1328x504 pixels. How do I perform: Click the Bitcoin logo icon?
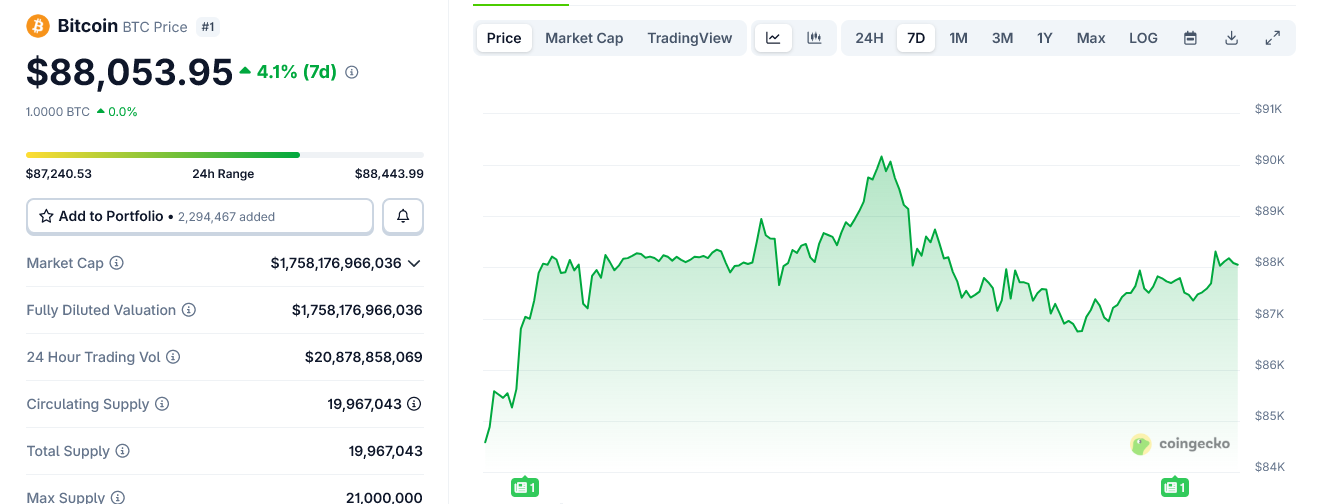tap(38, 26)
